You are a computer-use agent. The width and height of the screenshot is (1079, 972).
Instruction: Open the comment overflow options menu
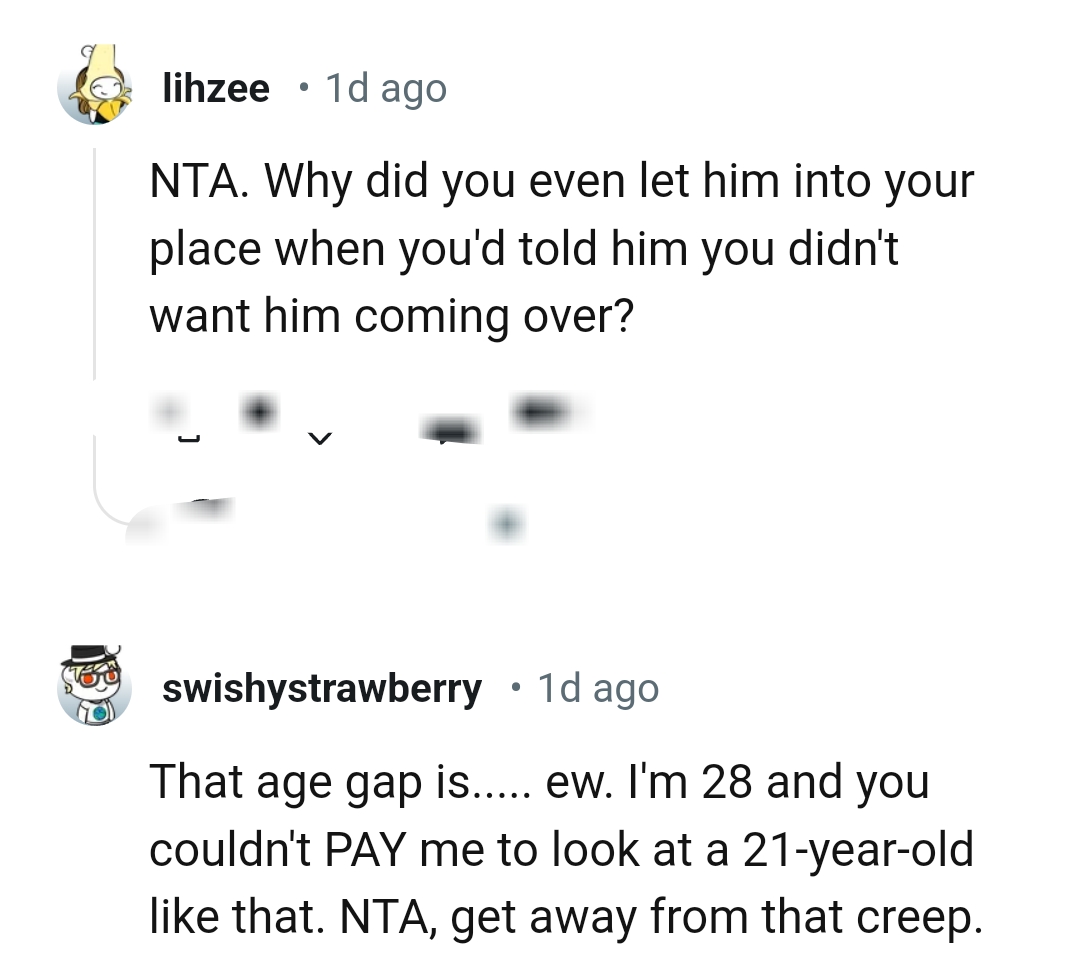540,410
